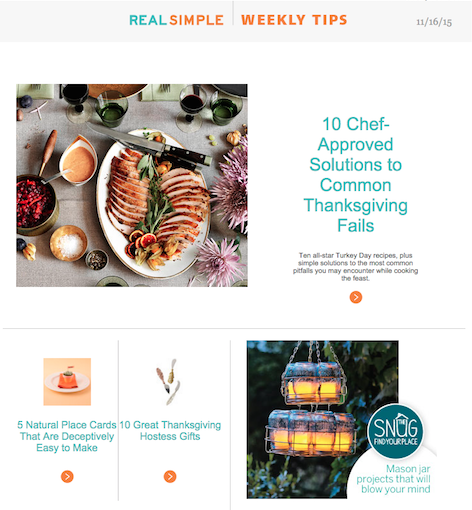The height and width of the screenshot is (510, 472).
Task: Open 10 Great Thanksgiving Hostess Gifts link
Action: (x=170, y=430)
